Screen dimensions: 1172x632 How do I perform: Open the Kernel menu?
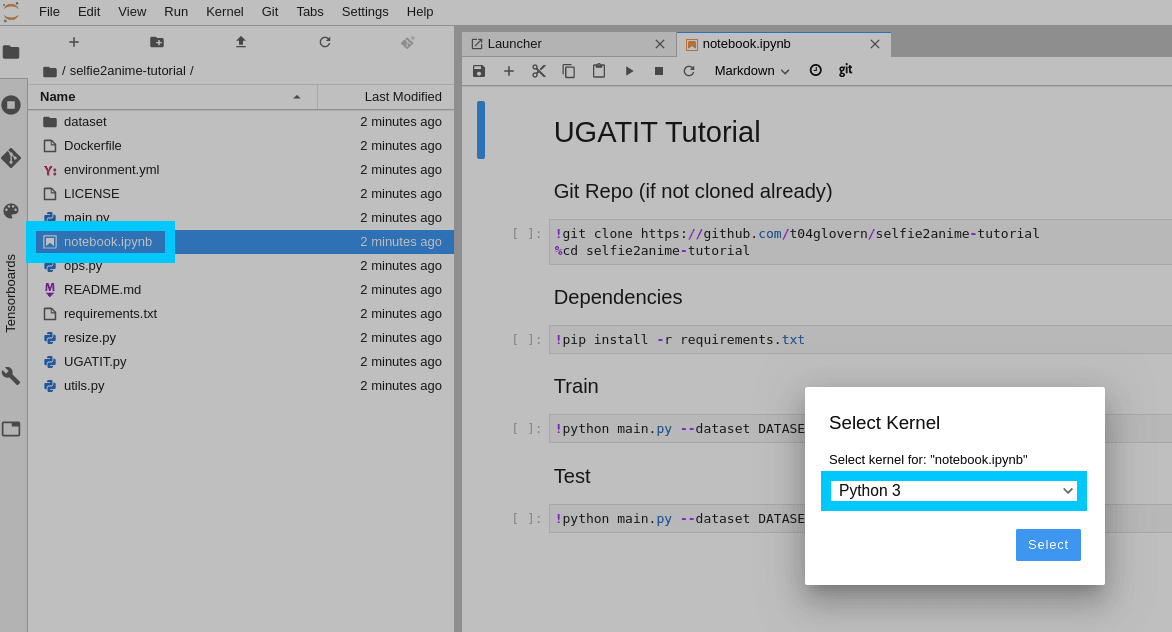point(224,11)
